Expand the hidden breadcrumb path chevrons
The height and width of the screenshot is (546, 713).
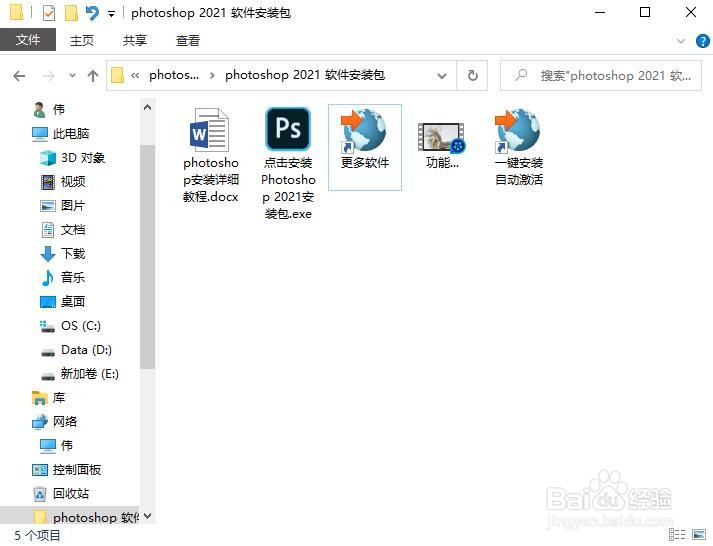coord(135,75)
